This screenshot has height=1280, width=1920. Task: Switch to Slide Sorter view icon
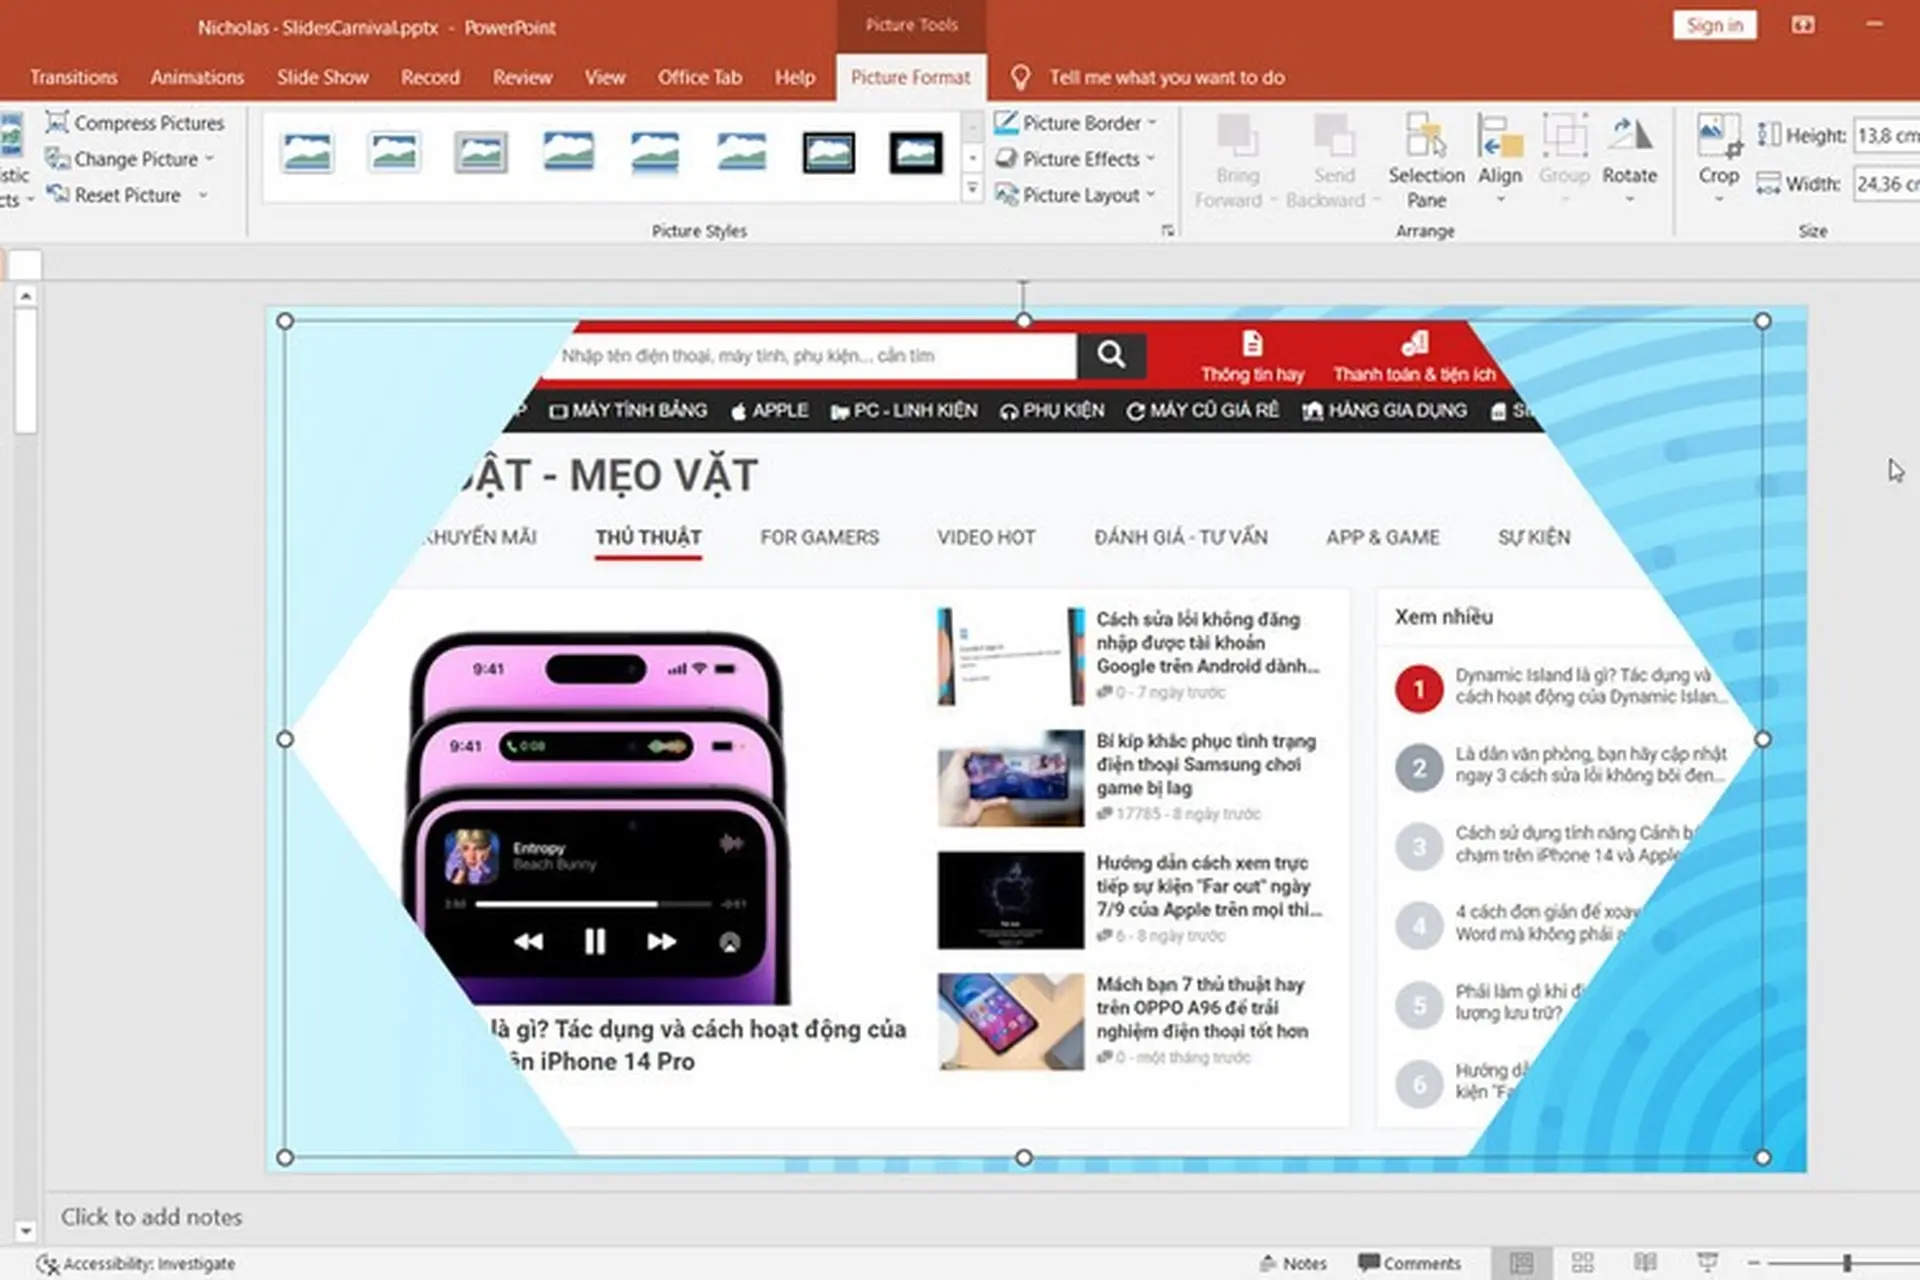pyautogui.click(x=1583, y=1262)
